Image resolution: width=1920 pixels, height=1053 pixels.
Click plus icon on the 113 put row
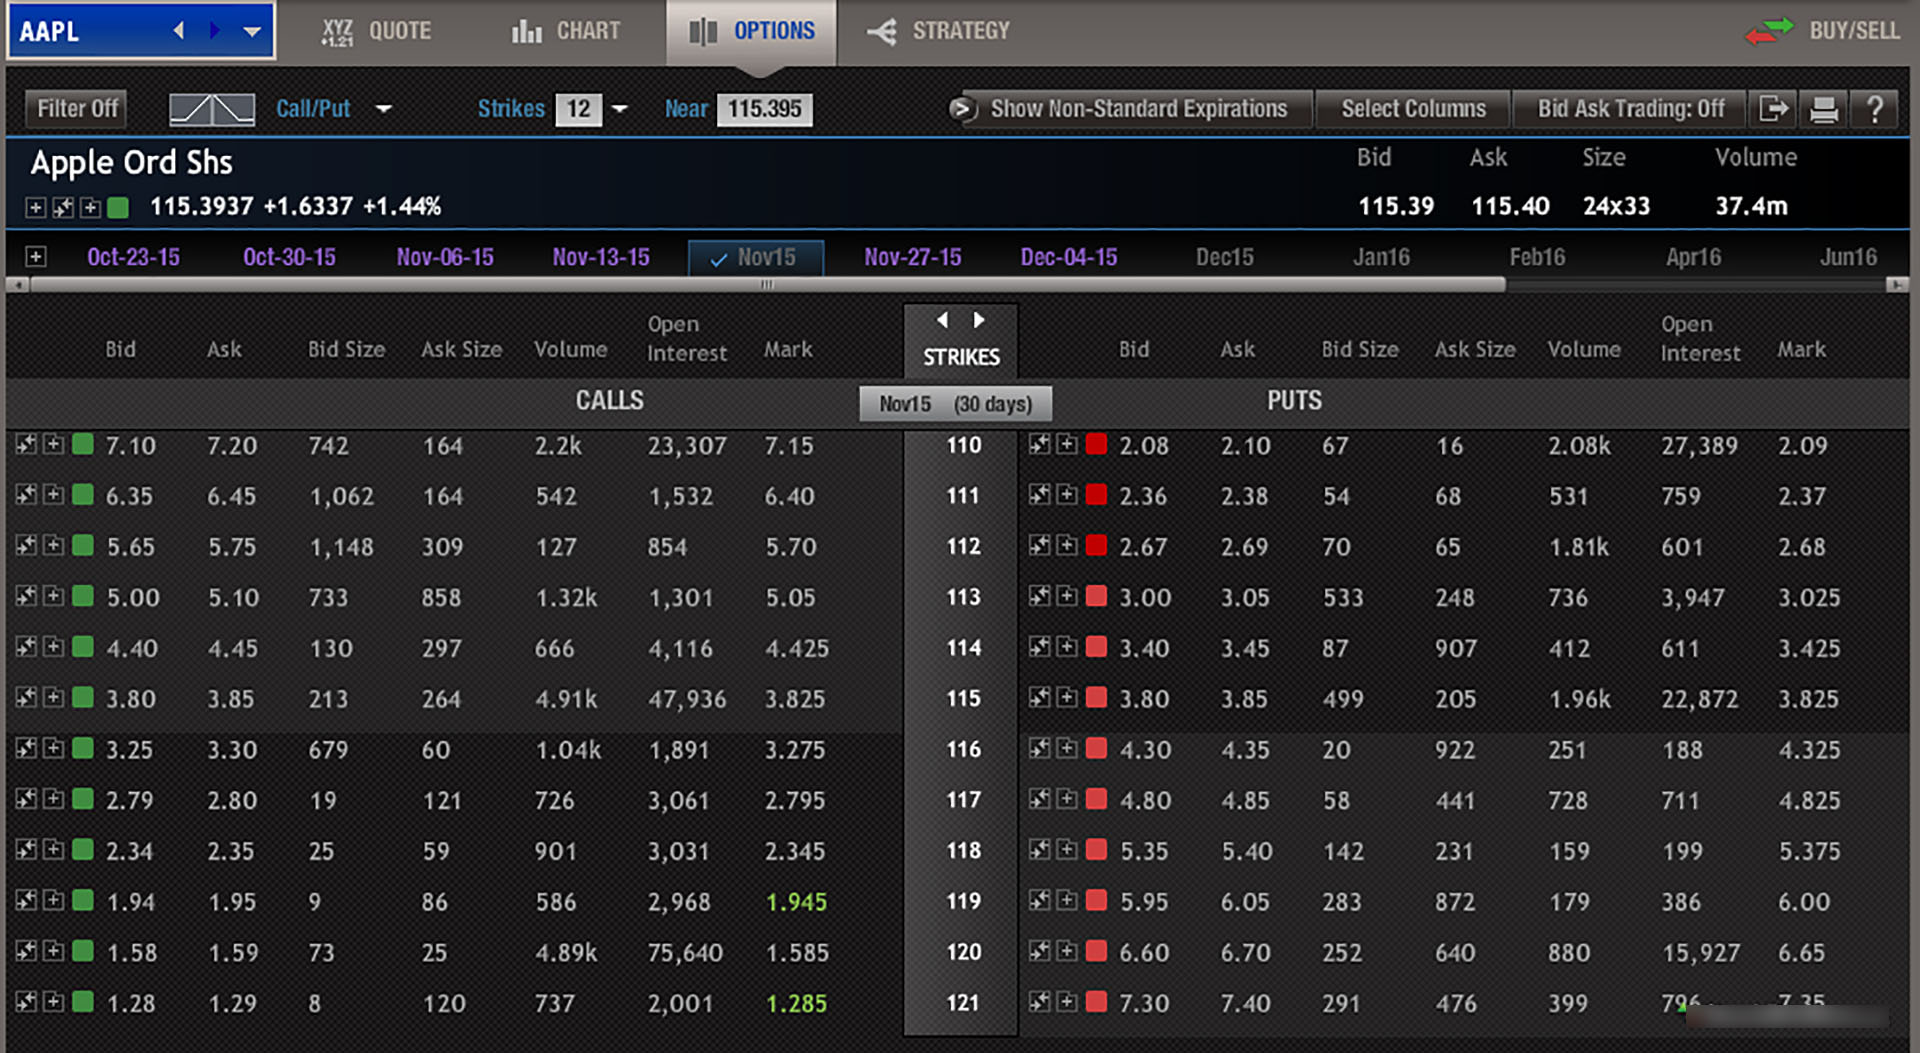tap(1067, 596)
